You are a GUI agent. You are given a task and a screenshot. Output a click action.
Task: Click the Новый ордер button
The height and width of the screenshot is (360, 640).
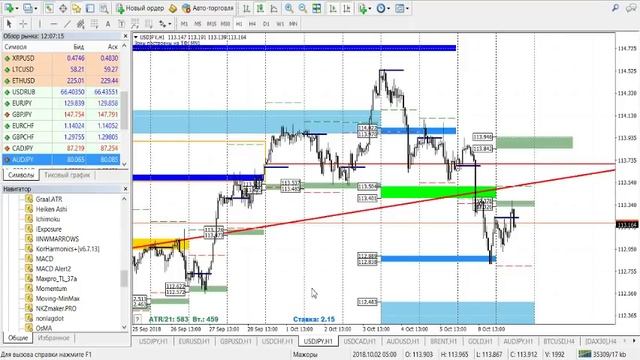(x=140, y=8)
